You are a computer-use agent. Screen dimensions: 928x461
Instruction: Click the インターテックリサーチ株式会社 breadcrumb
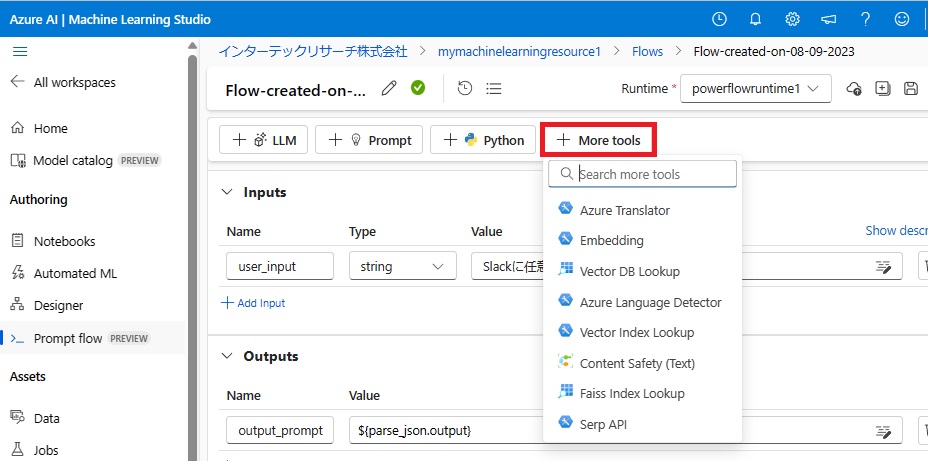[312, 51]
